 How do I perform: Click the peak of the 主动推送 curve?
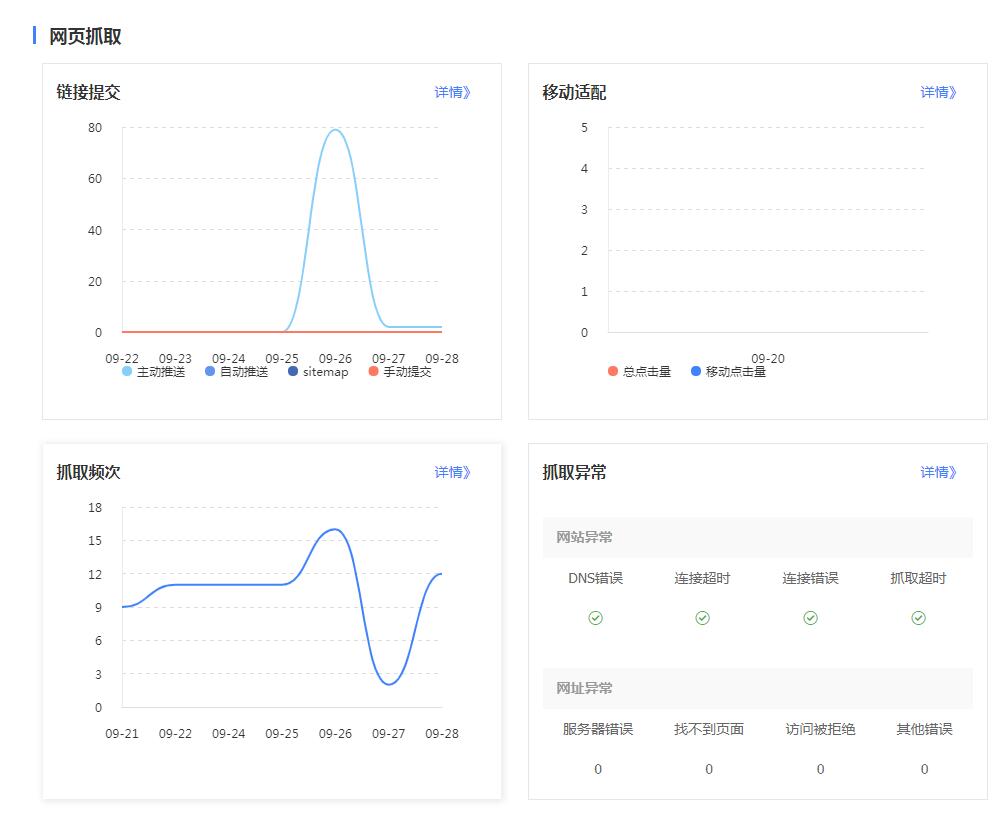tap(335, 129)
